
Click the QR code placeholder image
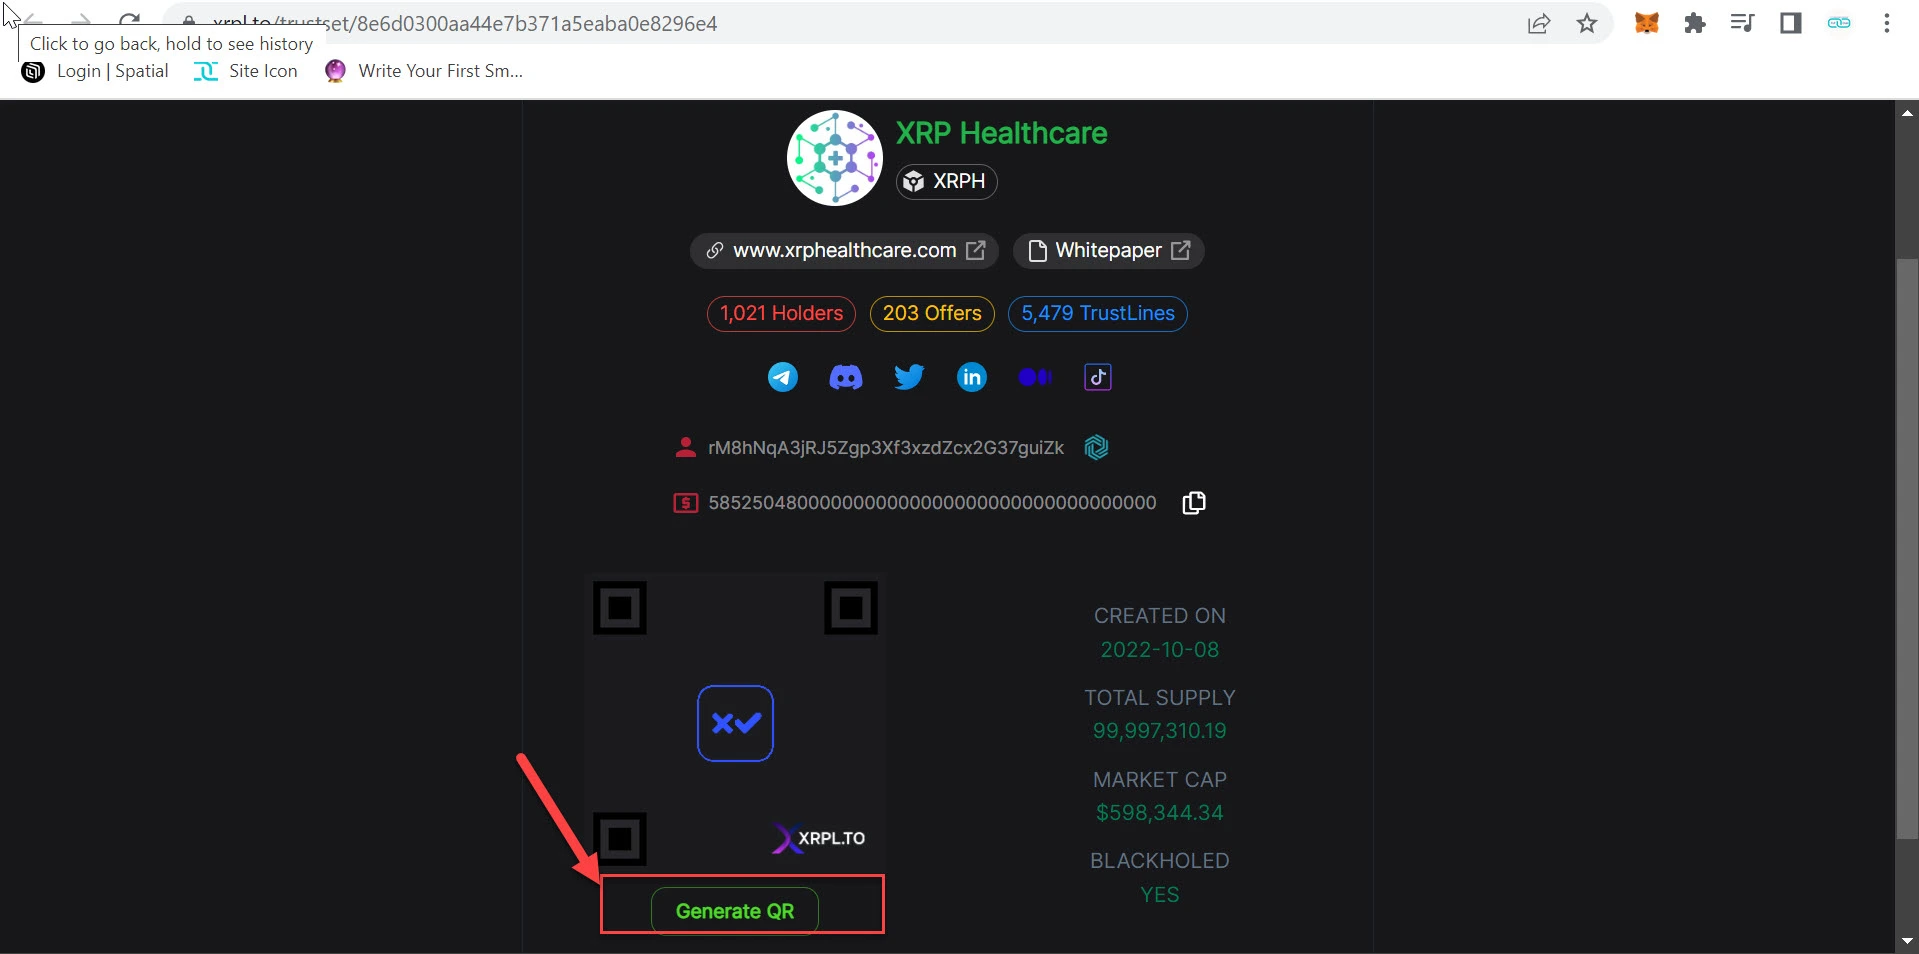point(735,723)
